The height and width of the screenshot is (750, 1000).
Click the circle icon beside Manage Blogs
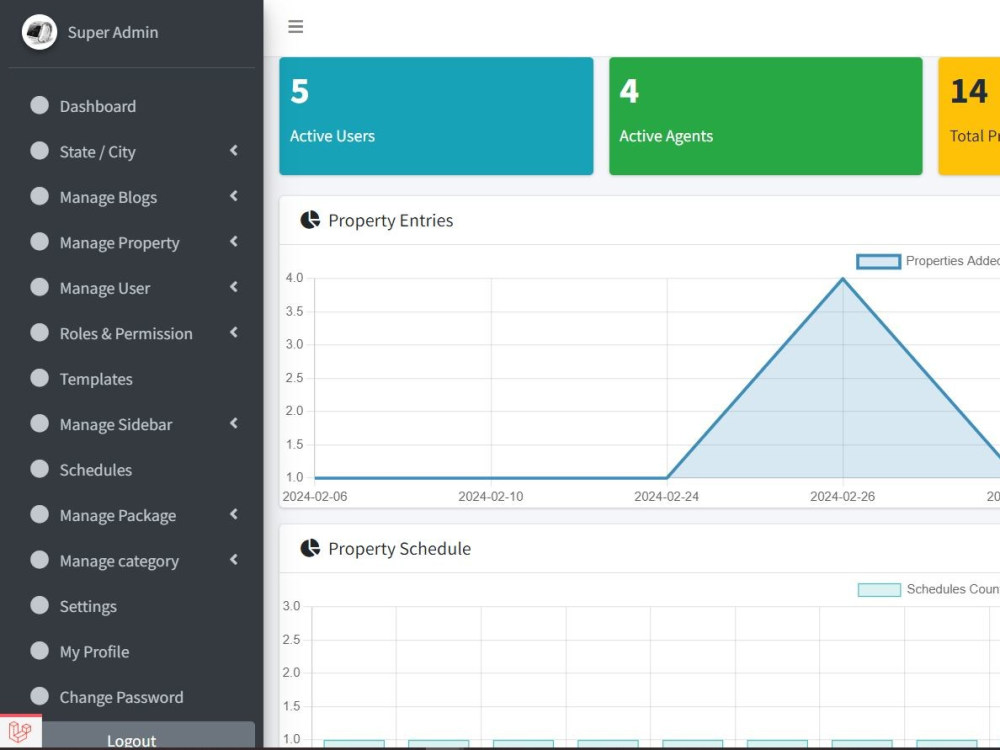40,196
